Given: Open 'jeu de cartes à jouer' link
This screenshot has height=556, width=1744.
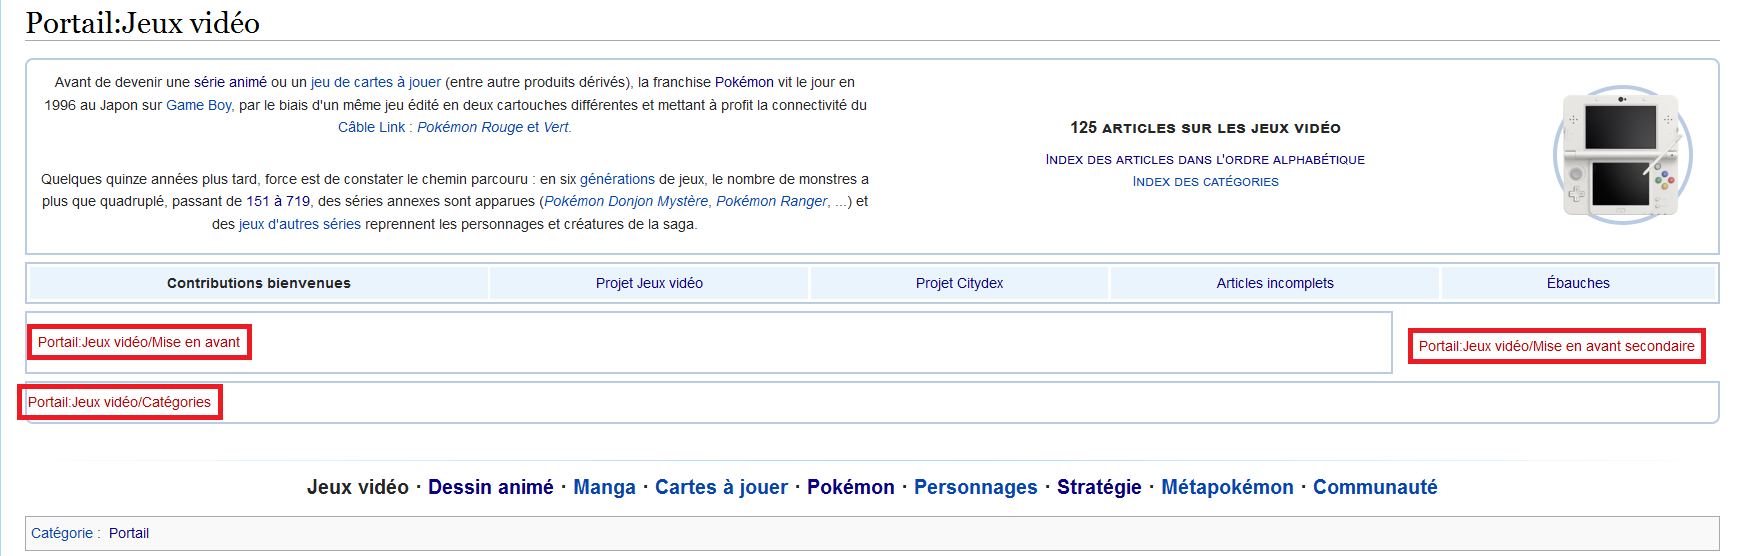Looking at the screenshot, I should point(376,82).
